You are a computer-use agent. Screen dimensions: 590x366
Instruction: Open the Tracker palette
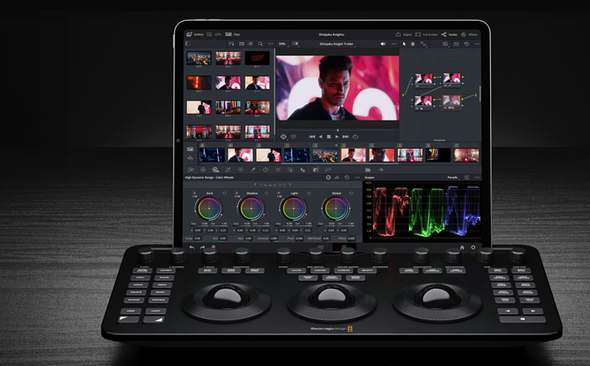[x=278, y=170]
